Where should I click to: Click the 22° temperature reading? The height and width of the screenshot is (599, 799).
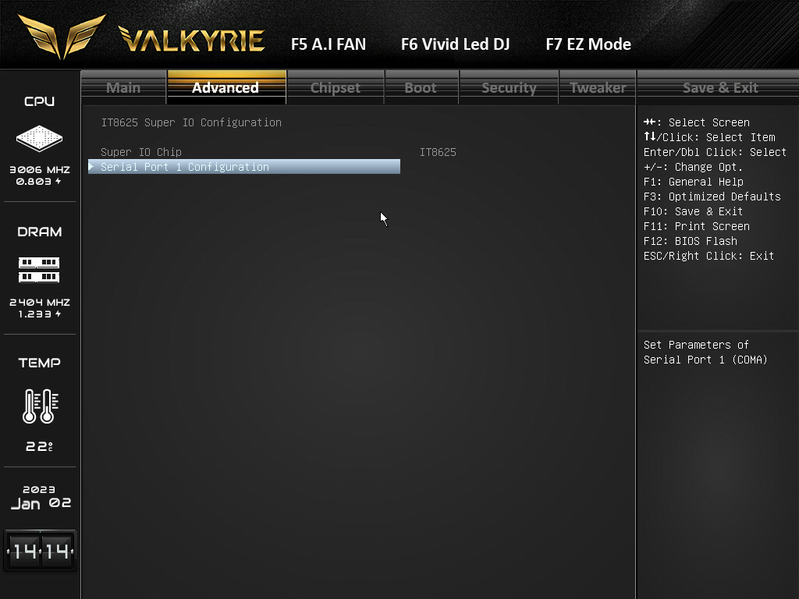[x=39, y=447]
